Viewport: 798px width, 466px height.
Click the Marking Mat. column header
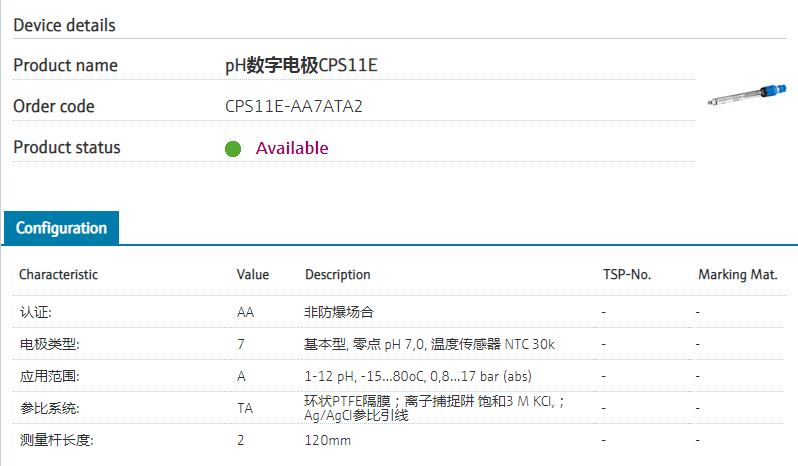pyautogui.click(x=737, y=274)
